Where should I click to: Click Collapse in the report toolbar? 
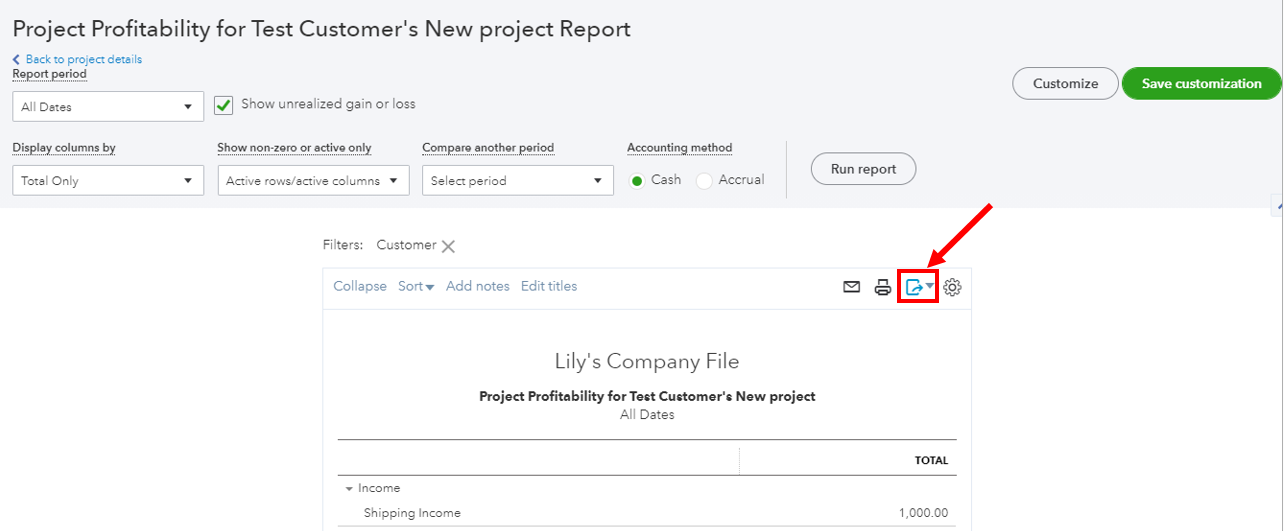click(x=360, y=287)
